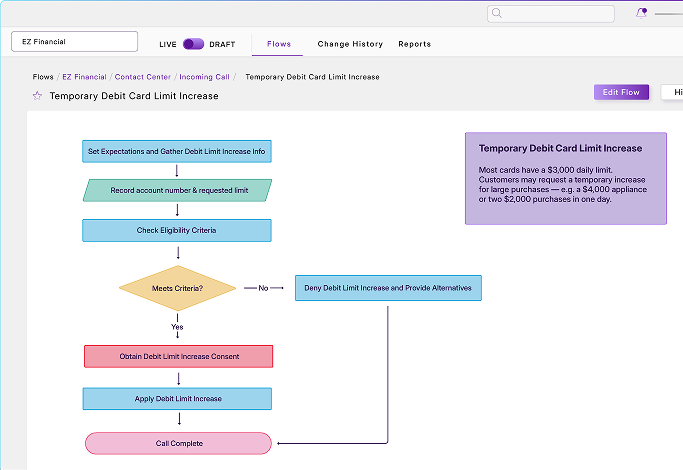Click the page title Temporary Debit Card Limit Increase

pyautogui.click(x=134, y=96)
